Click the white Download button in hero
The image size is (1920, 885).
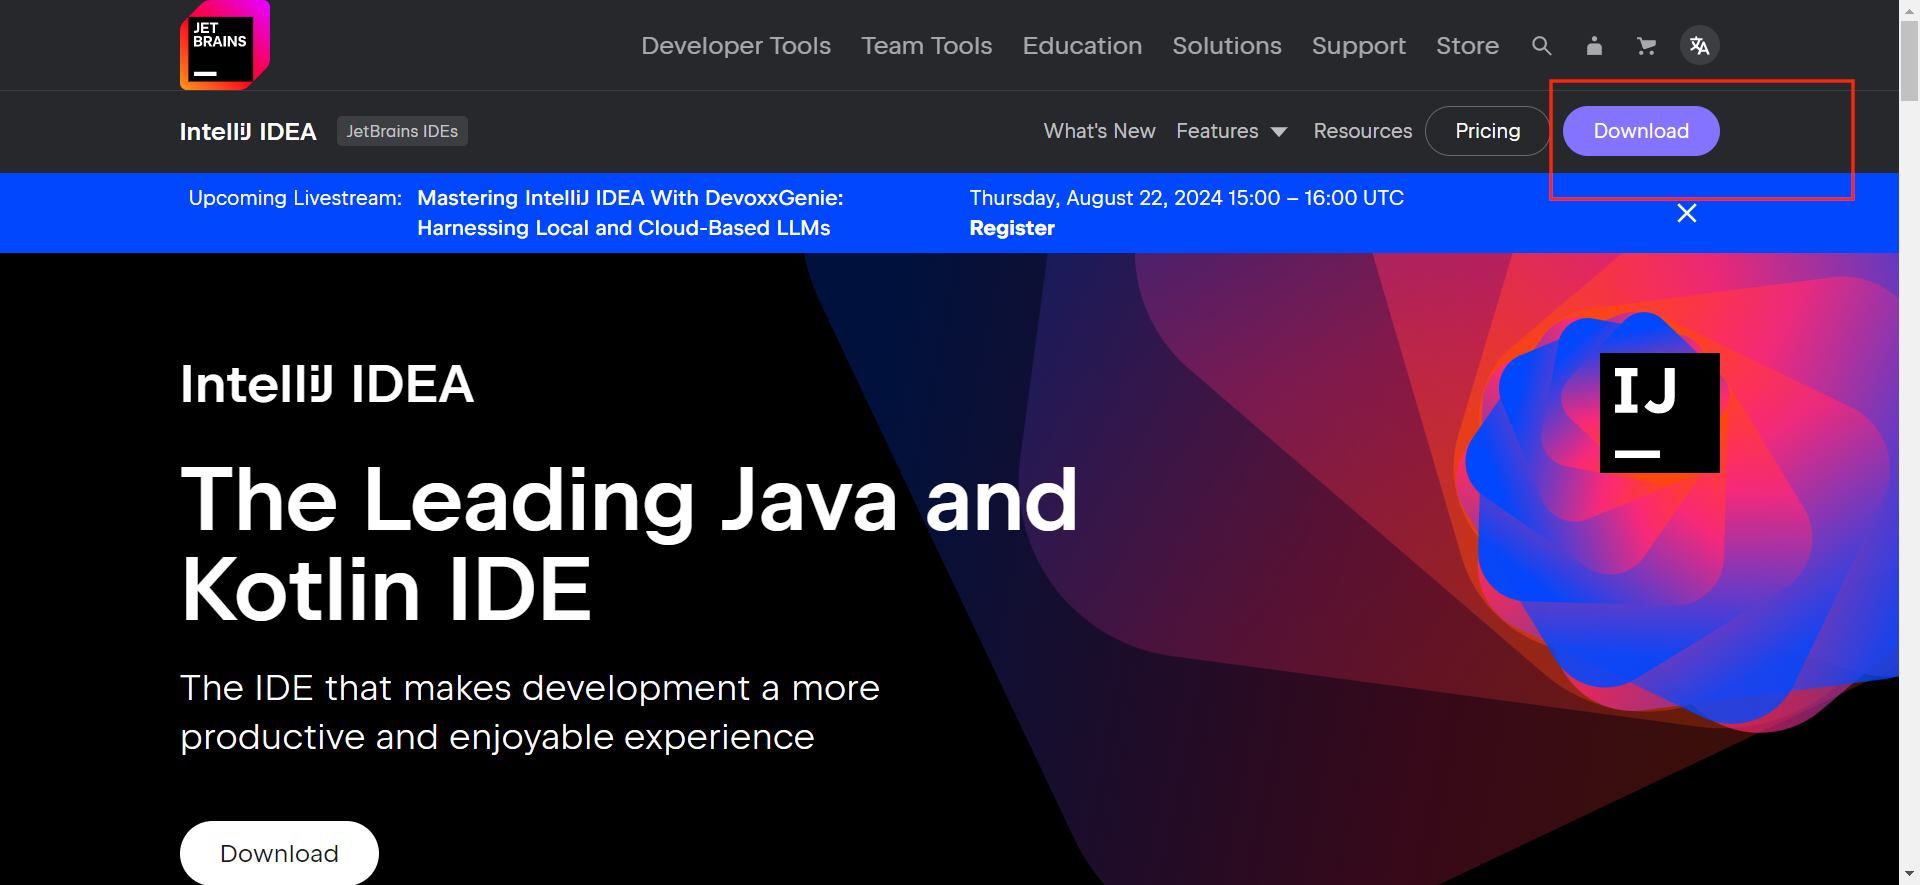[279, 853]
